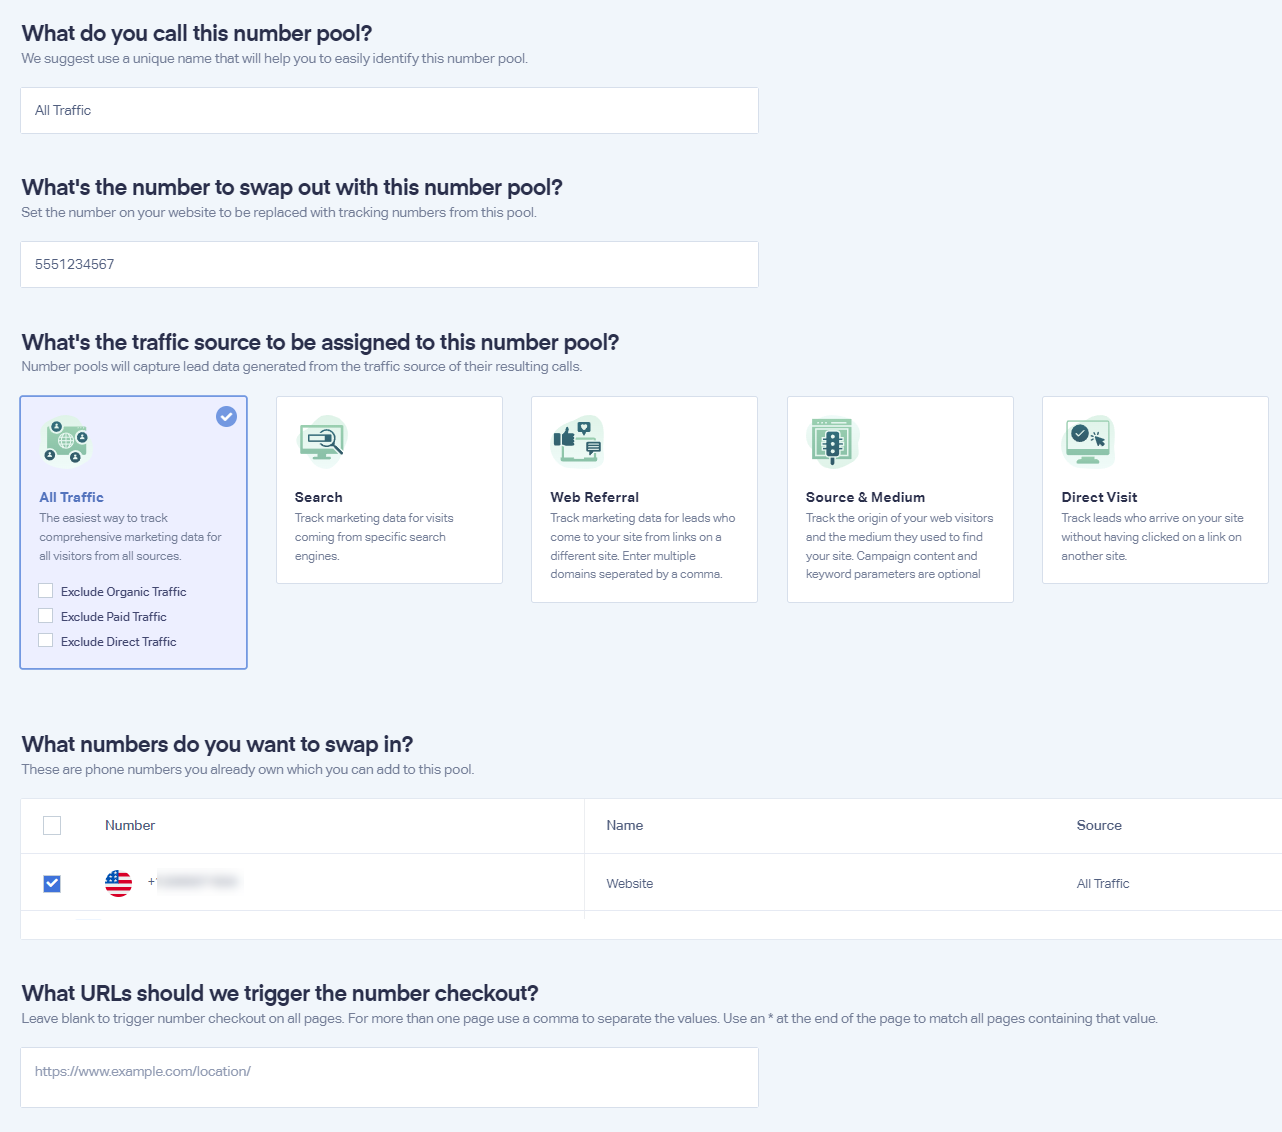1282x1132 pixels.
Task: Tick the select-all checkbox in Number header
Action: click(x=52, y=825)
